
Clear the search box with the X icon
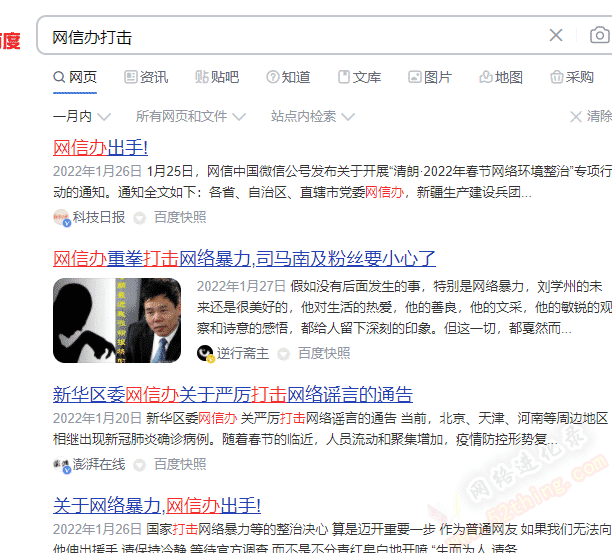pyautogui.click(x=556, y=35)
